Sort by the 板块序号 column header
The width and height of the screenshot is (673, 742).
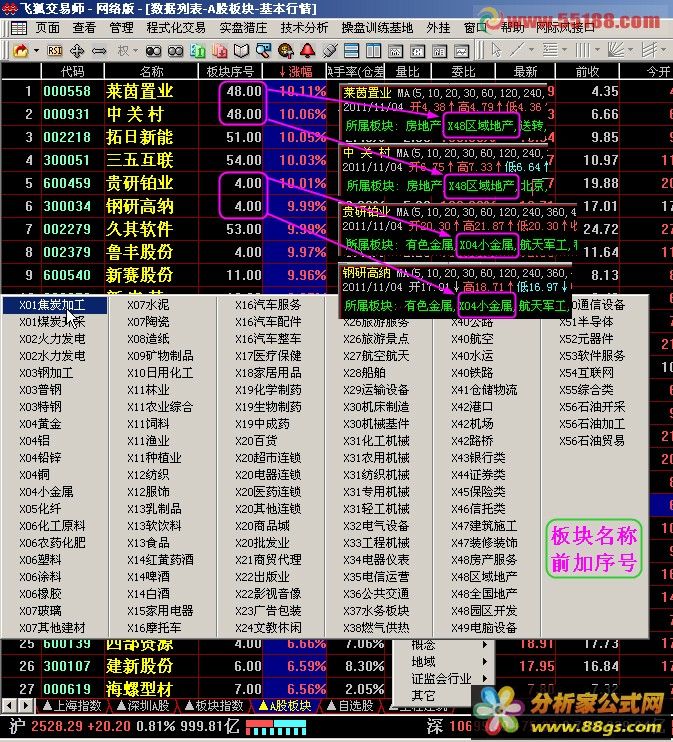(230, 71)
